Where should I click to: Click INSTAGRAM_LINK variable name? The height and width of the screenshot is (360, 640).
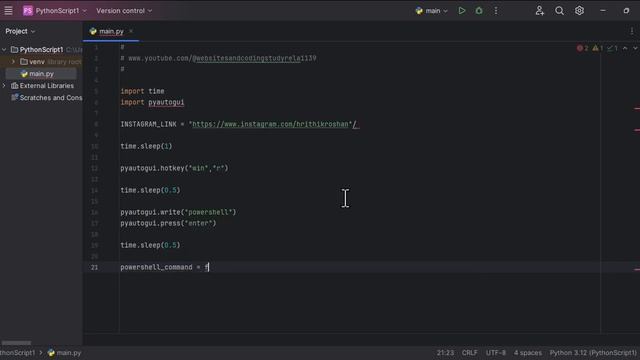pos(148,124)
